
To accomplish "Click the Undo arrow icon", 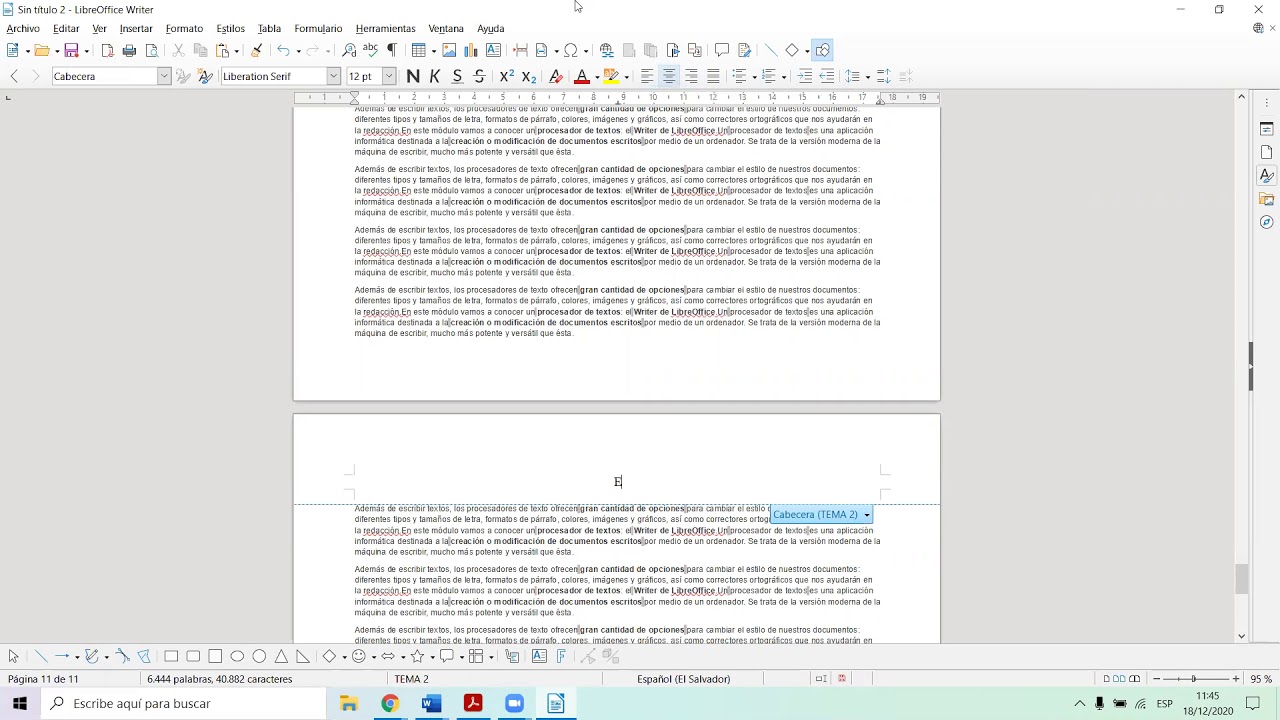I will (283, 50).
